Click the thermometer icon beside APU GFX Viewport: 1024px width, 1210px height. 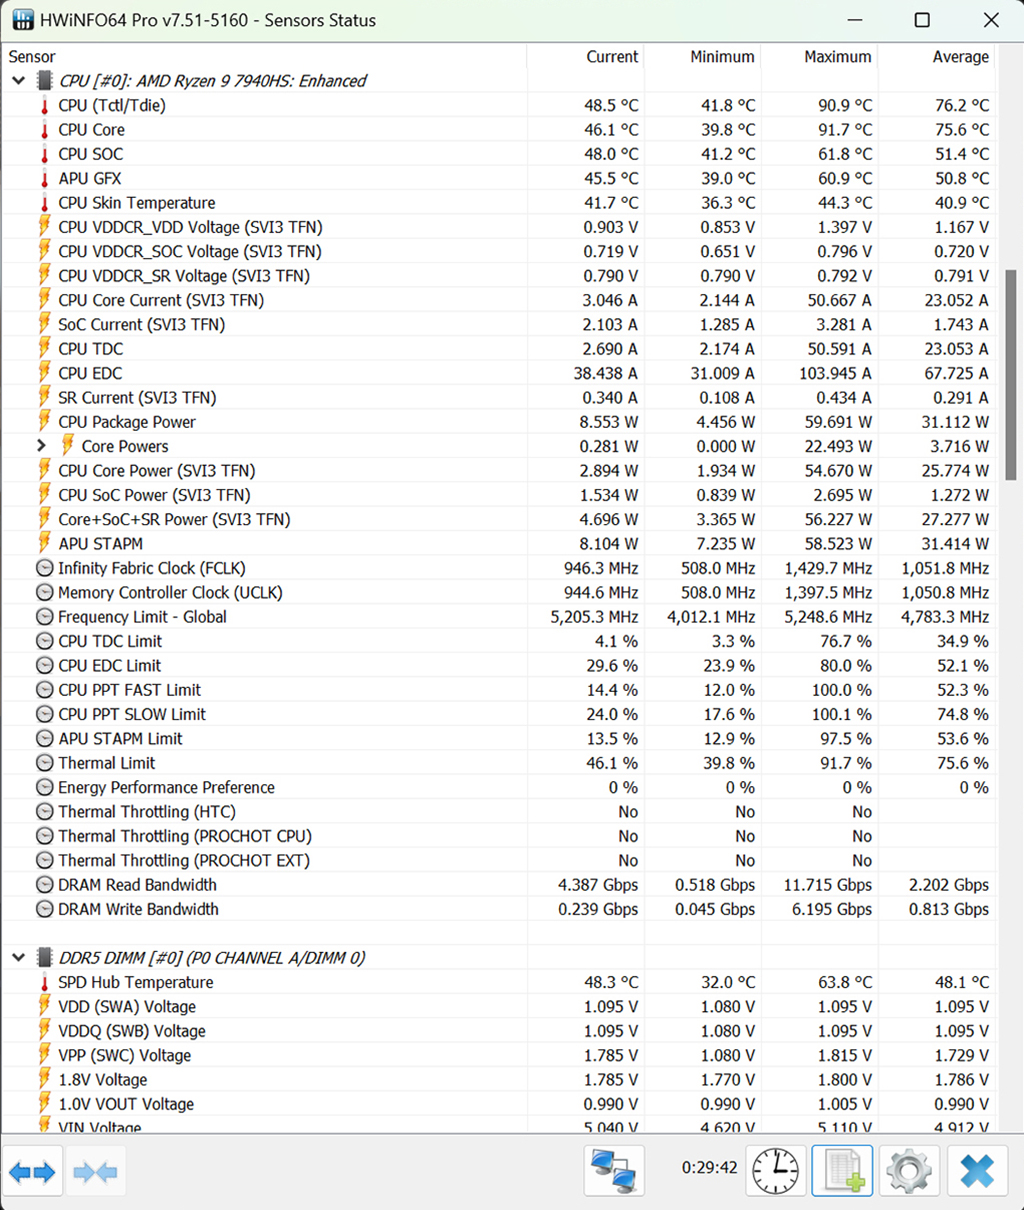point(44,178)
